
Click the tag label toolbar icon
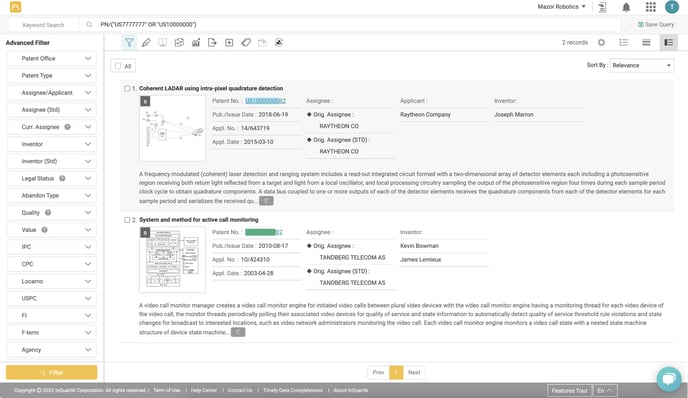coord(246,43)
